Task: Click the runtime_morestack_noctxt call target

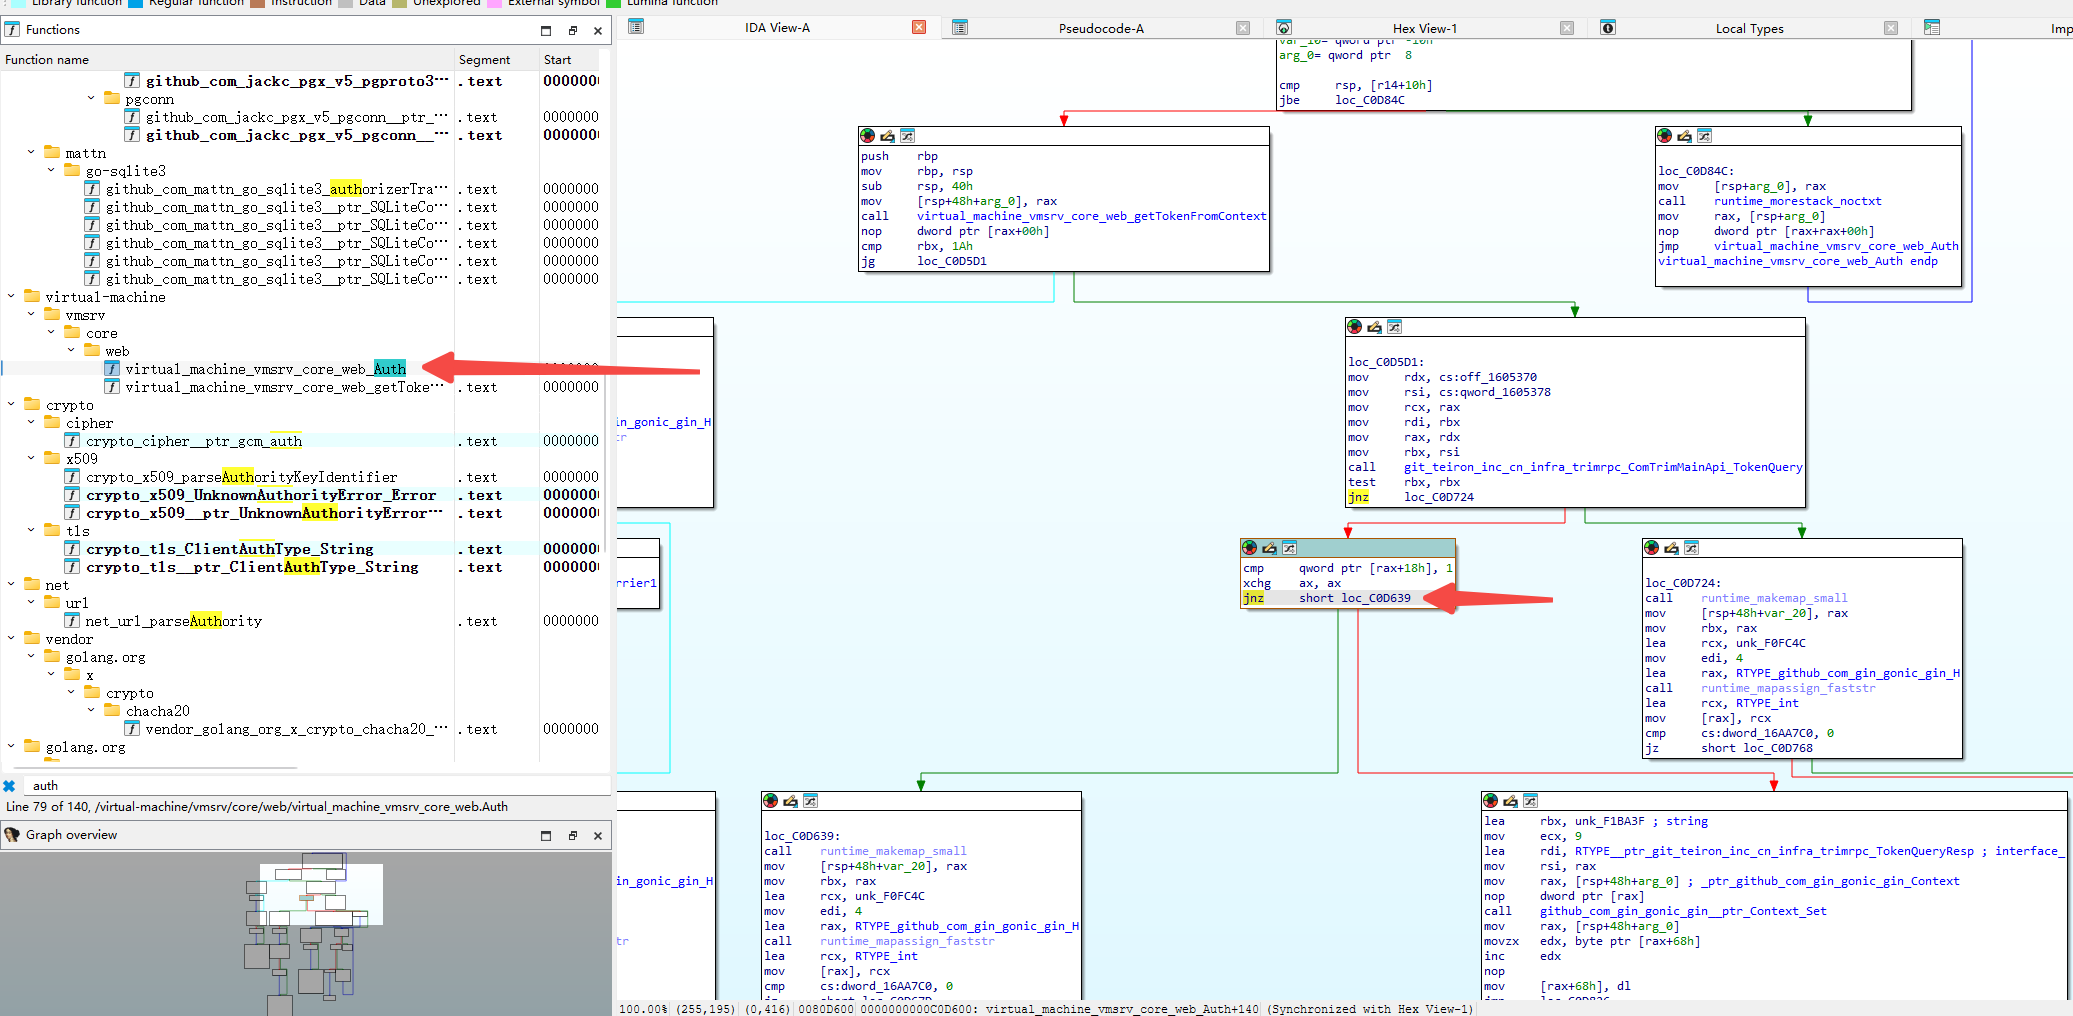Action: click(1797, 201)
